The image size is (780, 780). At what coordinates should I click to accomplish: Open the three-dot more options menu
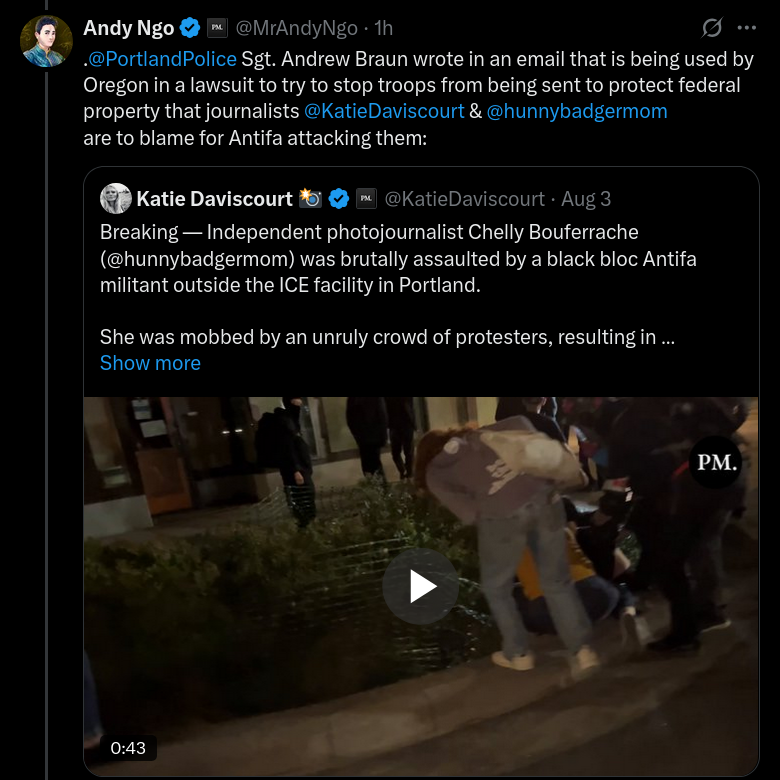click(x=746, y=27)
